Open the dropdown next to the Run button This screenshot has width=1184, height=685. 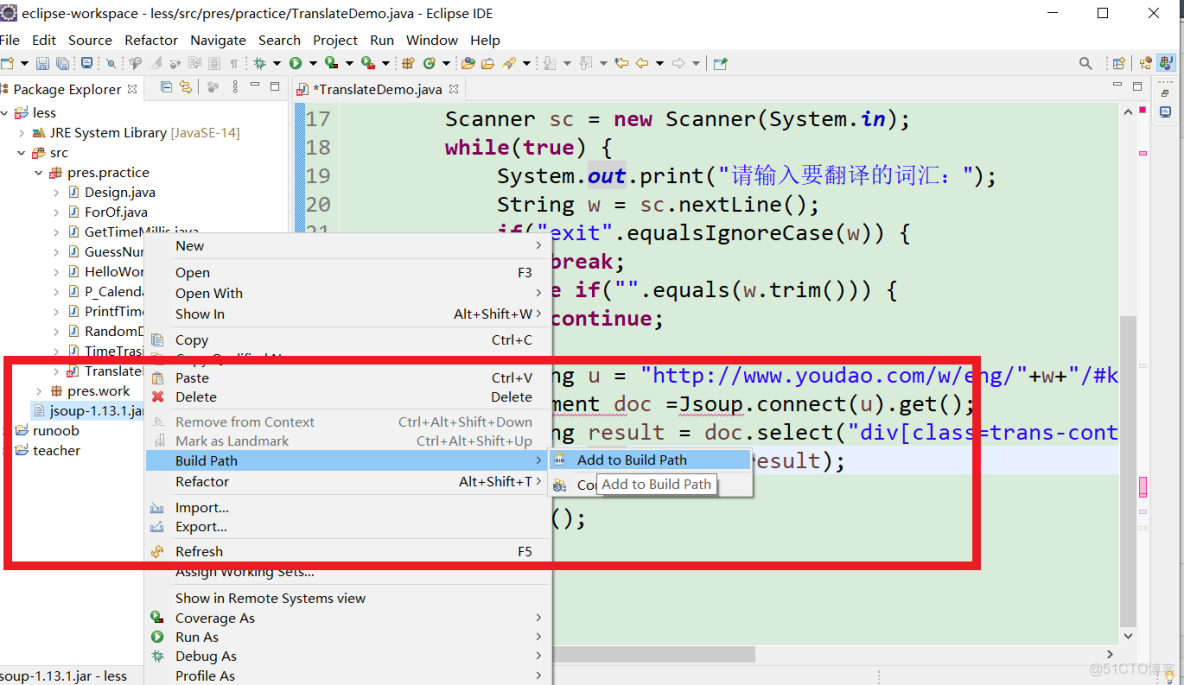click(x=313, y=63)
